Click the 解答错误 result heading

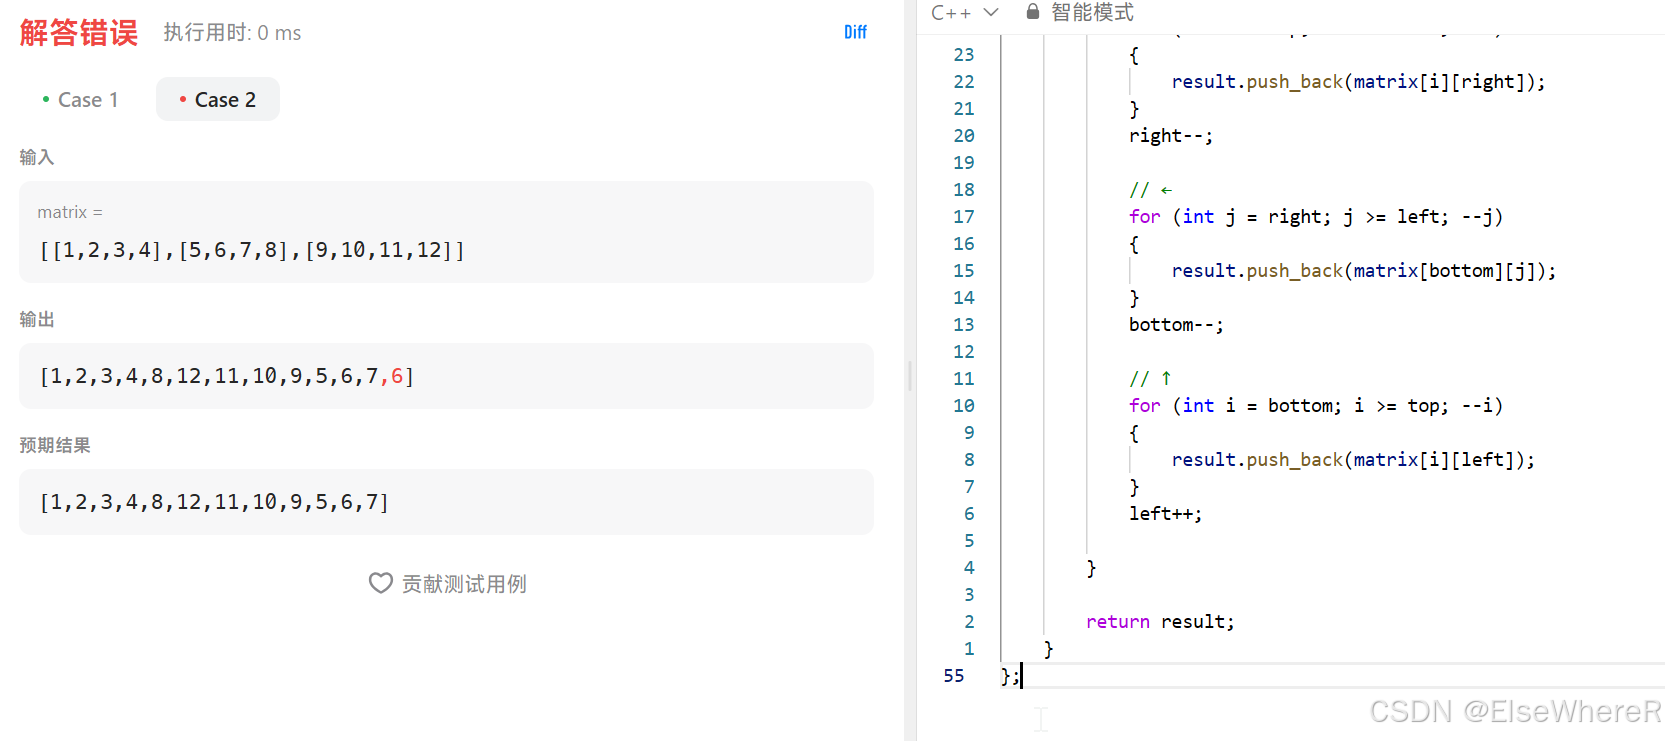click(79, 33)
